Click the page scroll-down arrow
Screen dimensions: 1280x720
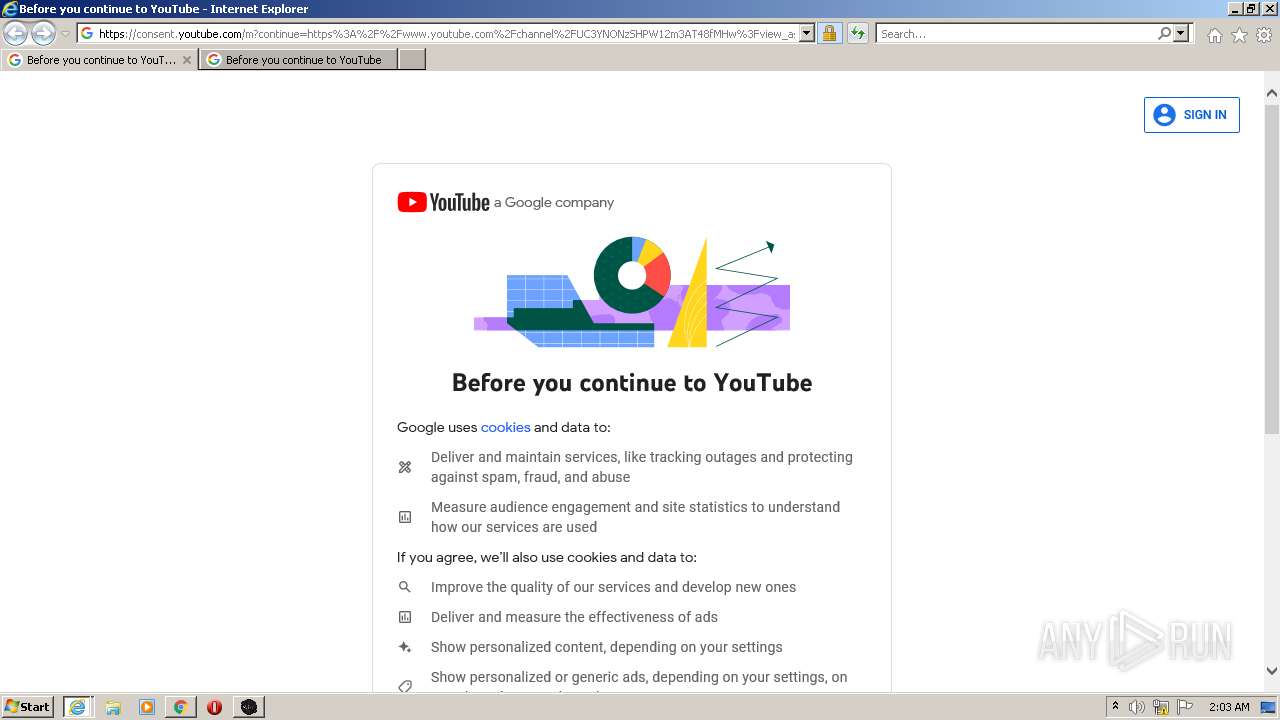pyautogui.click(x=1272, y=671)
